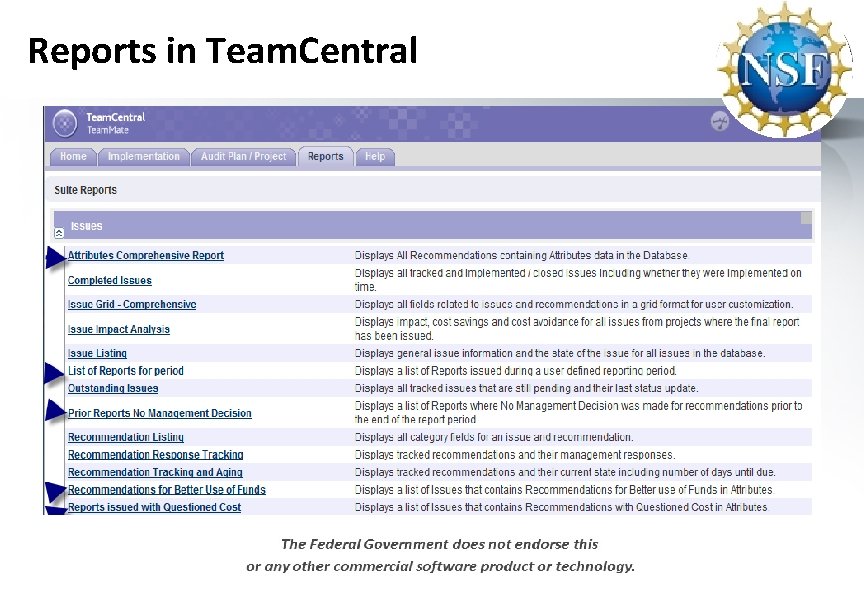Viewport: 864px width, 598px height.
Task: Click description 'Displays a list of Reports issued during'
Action: [x=515, y=371]
